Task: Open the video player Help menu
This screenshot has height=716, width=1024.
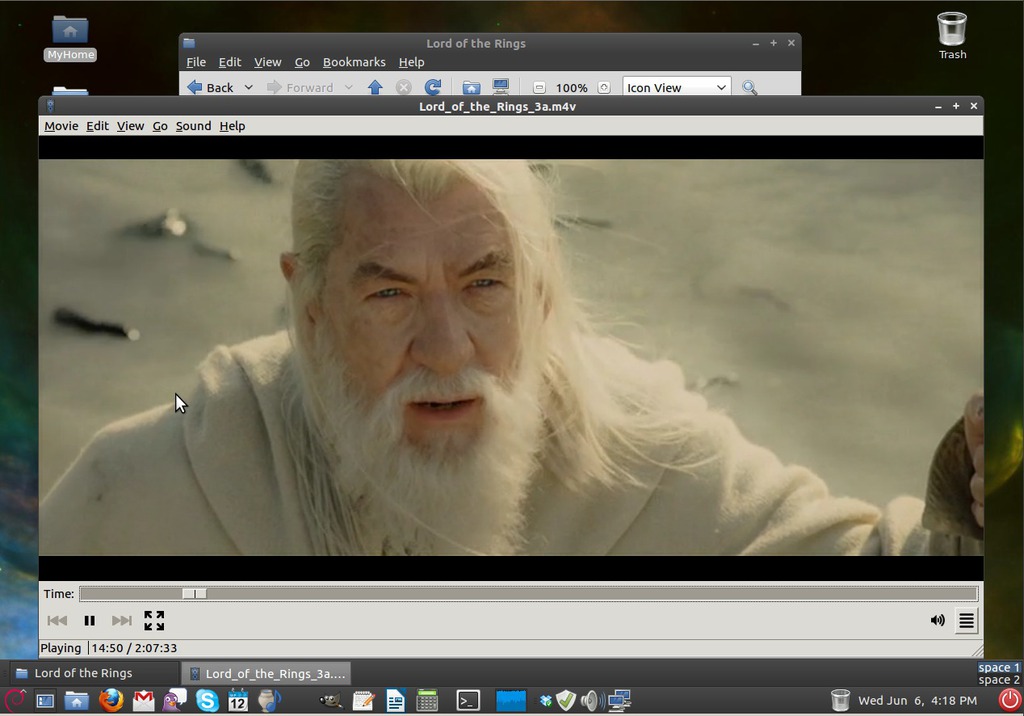Action: pyautogui.click(x=232, y=126)
